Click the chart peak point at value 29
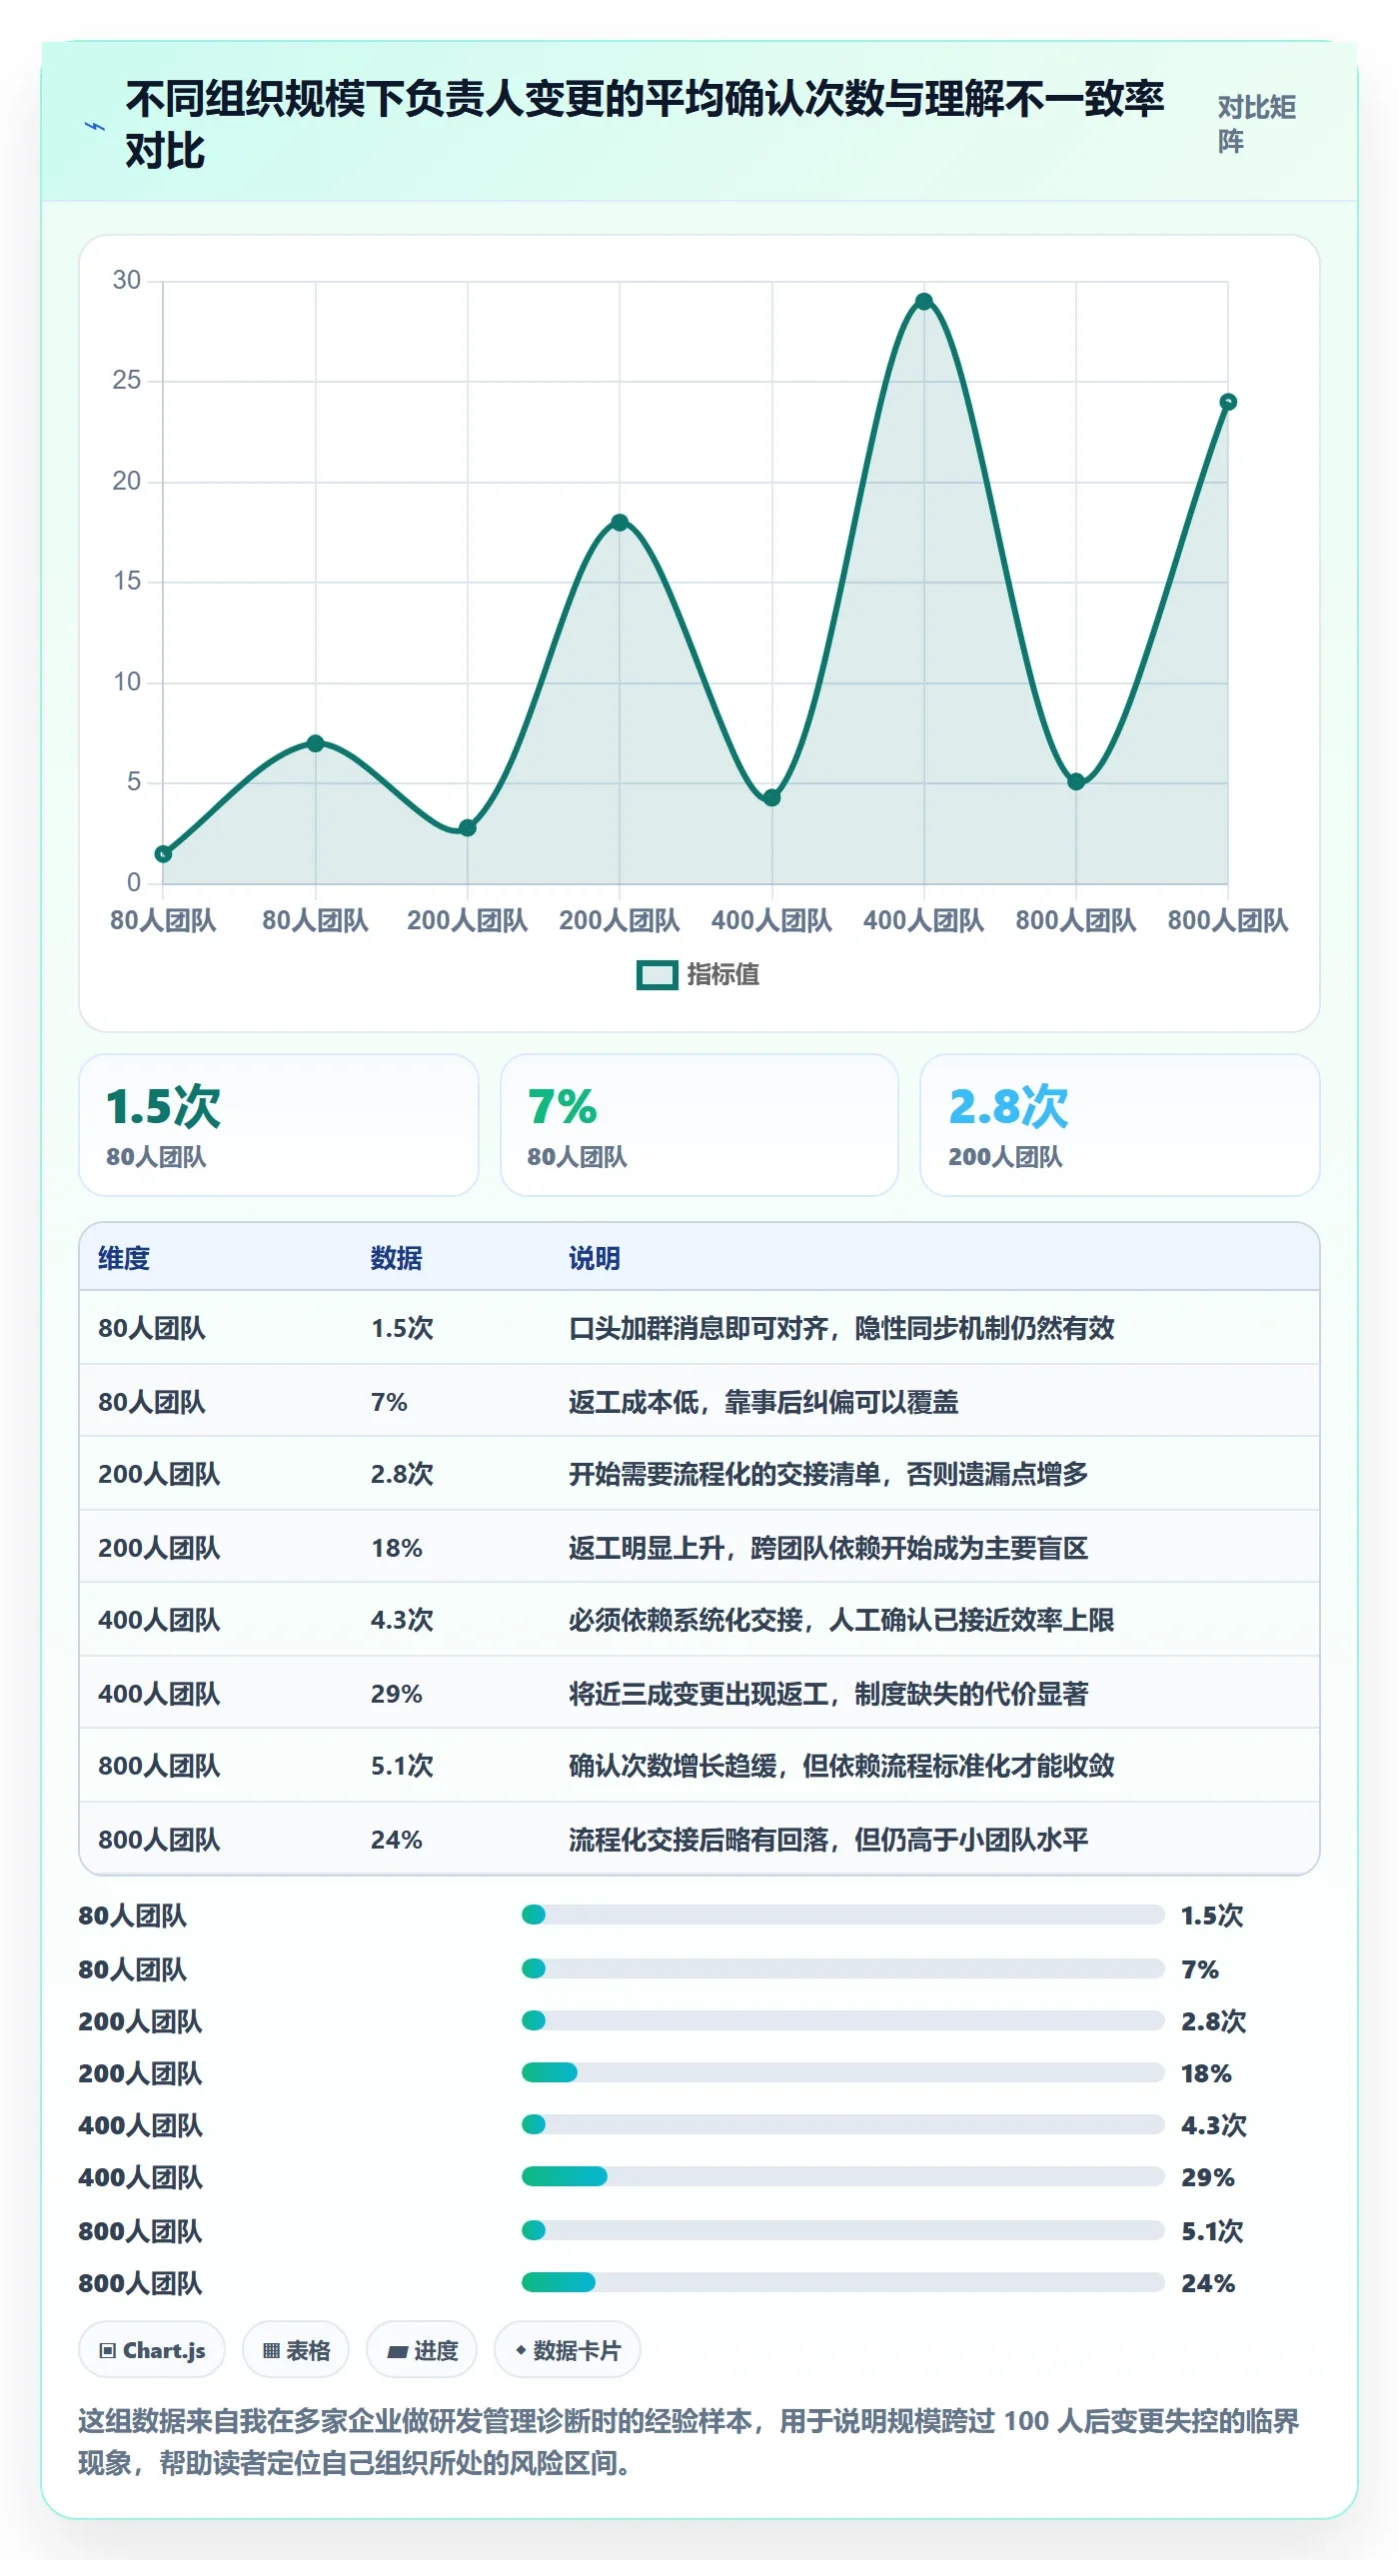Viewport: 1399px width, 2560px height. click(924, 301)
